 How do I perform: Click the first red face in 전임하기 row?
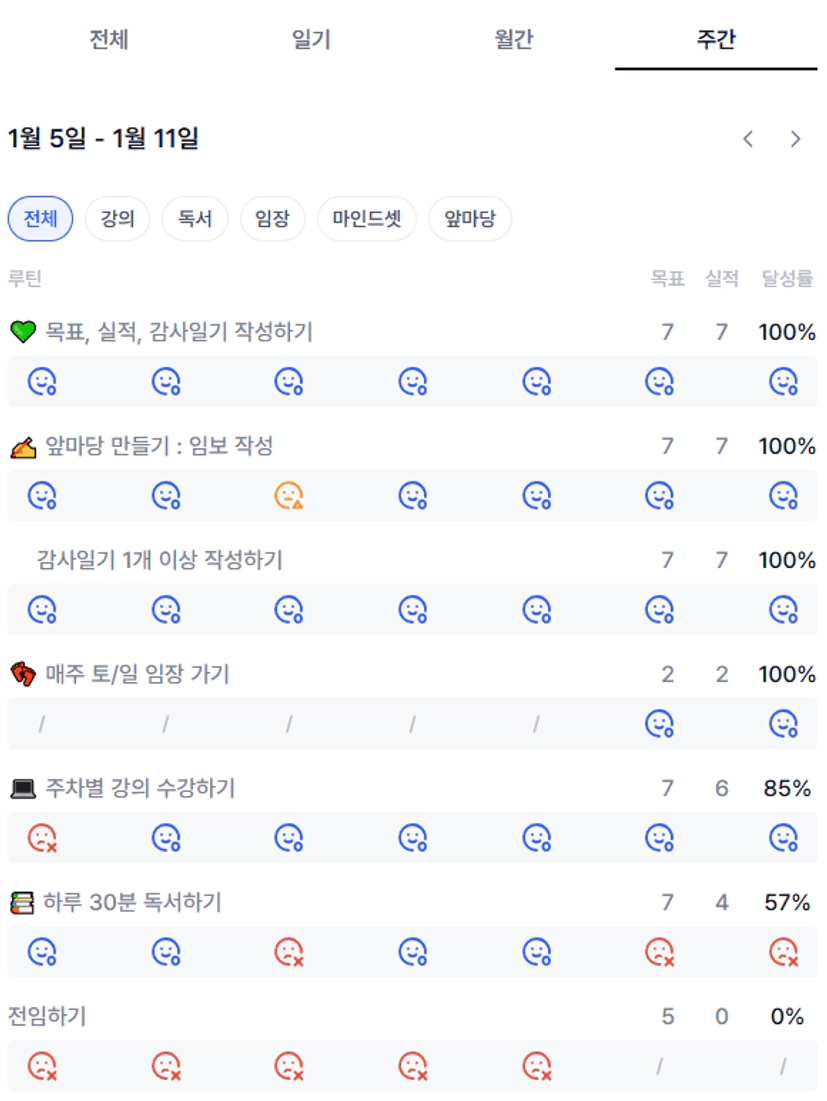click(x=41, y=1066)
